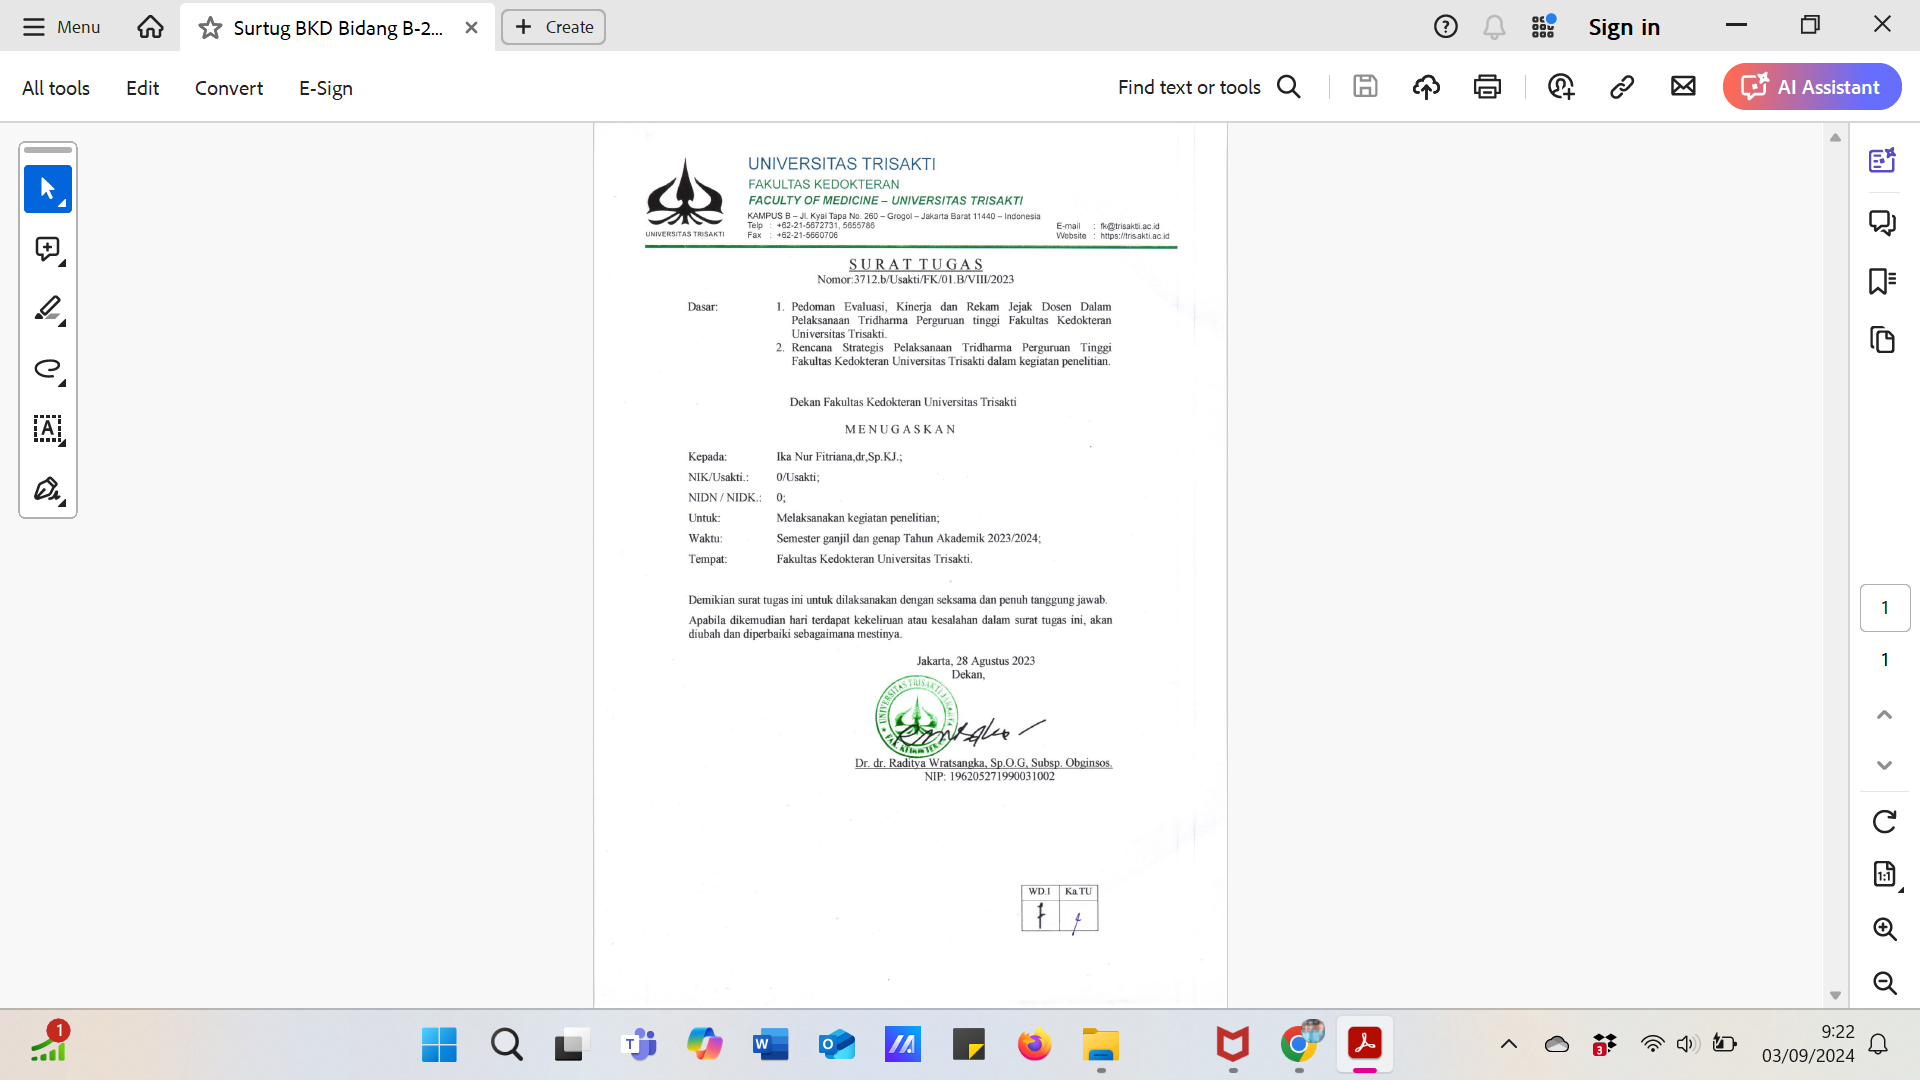Open Microsoft Word from taskbar
Screen dimensions: 1920x1080
click(x=770, y=1045)
